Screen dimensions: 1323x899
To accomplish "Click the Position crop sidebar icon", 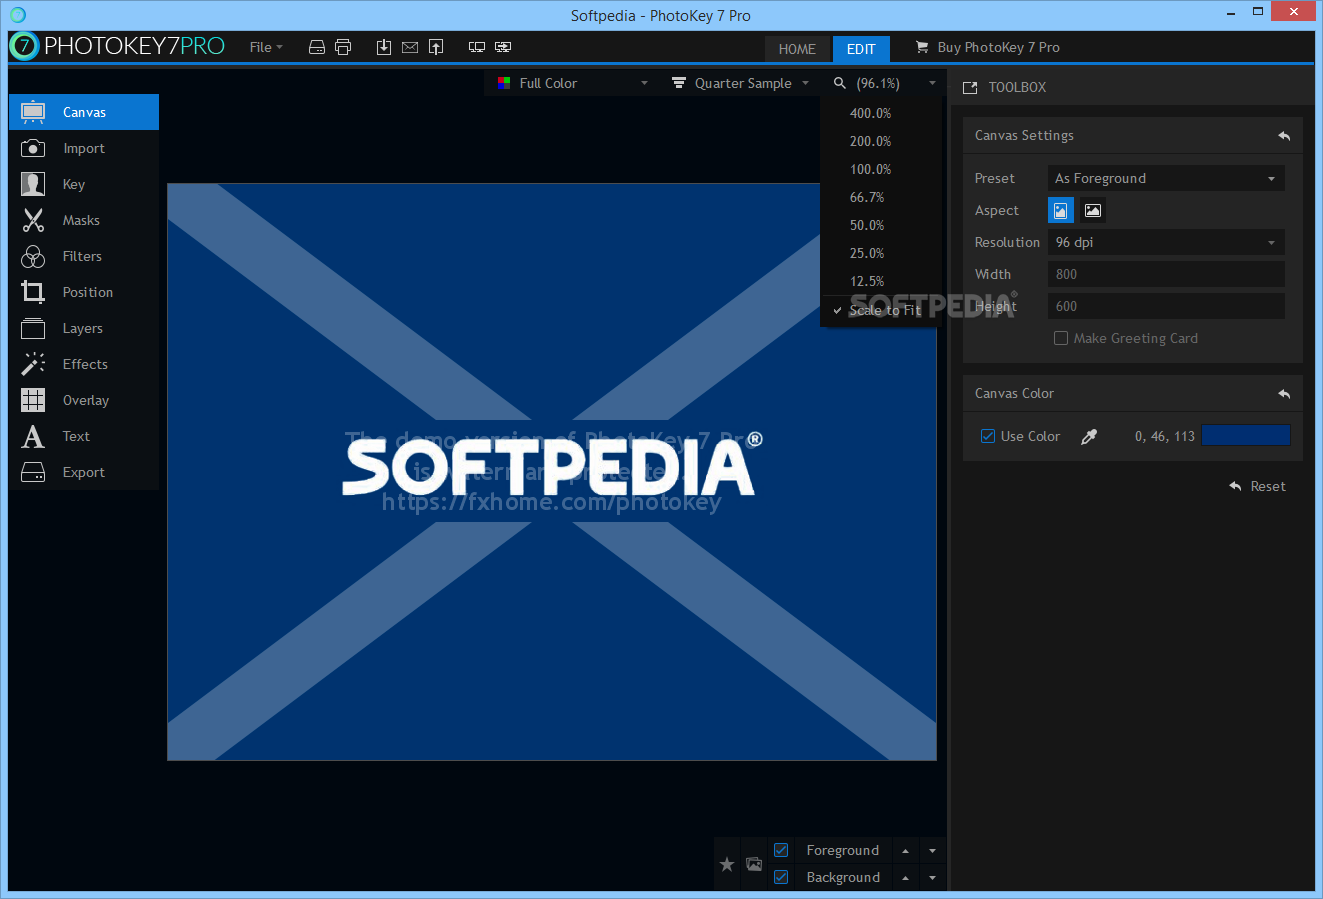I will tap(33, 292).
